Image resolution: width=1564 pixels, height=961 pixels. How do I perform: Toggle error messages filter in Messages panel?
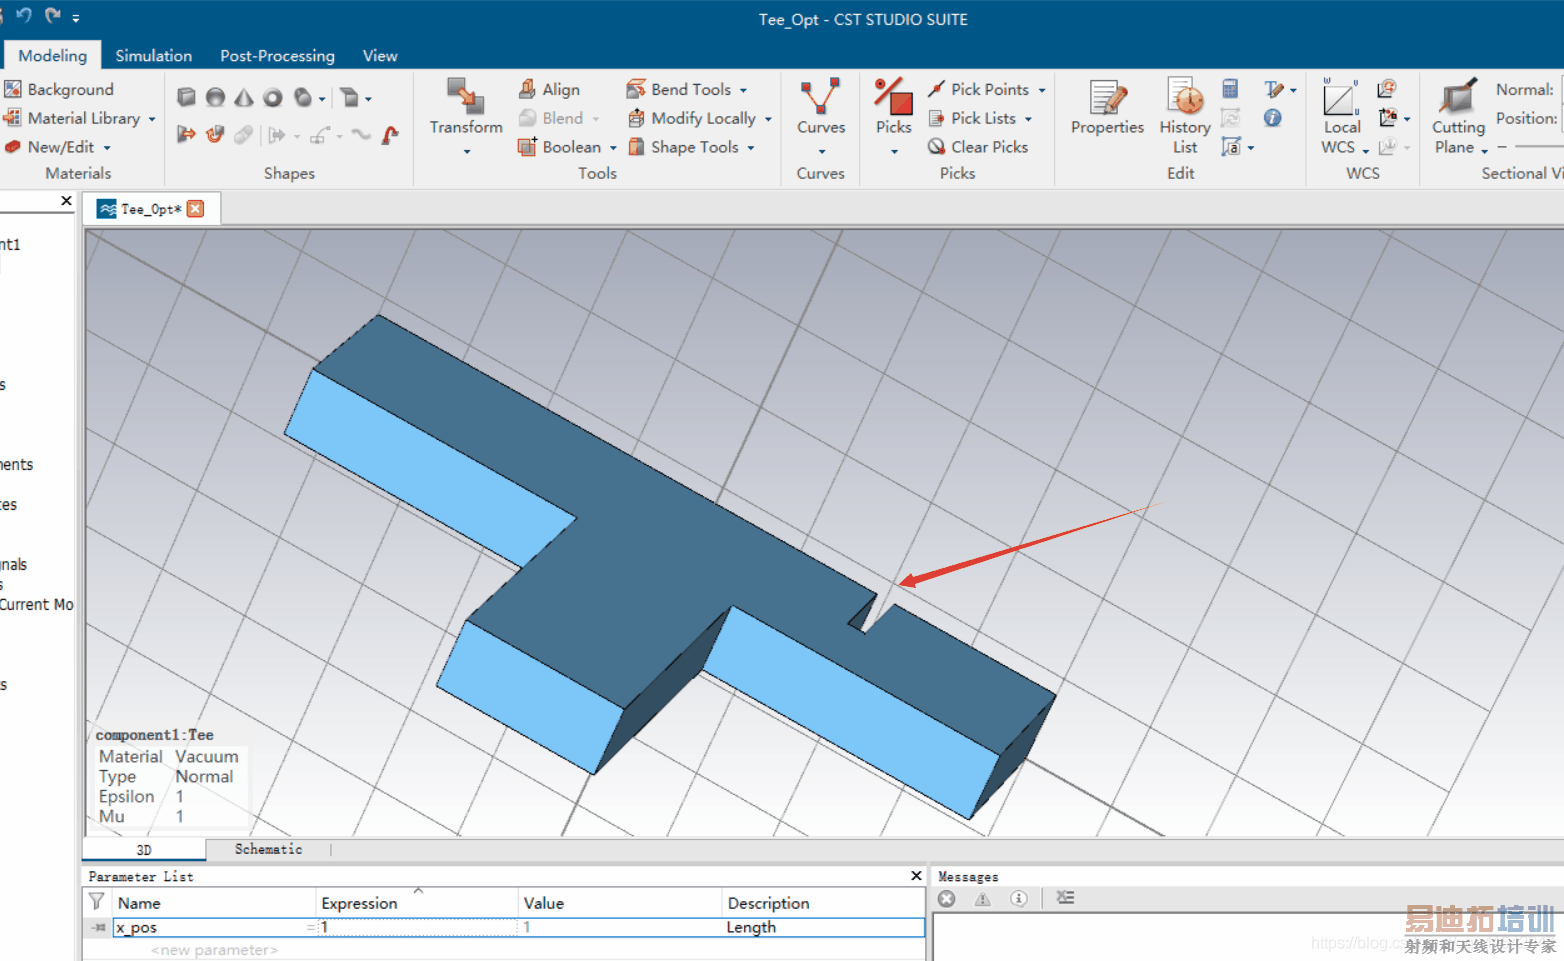click(947, 898)
